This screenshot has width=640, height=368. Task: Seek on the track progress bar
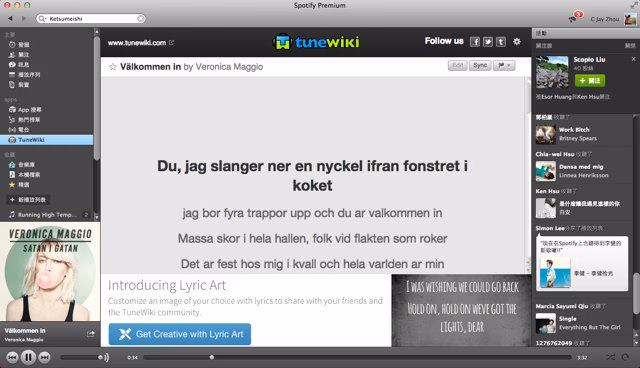[x=357, y=357]
